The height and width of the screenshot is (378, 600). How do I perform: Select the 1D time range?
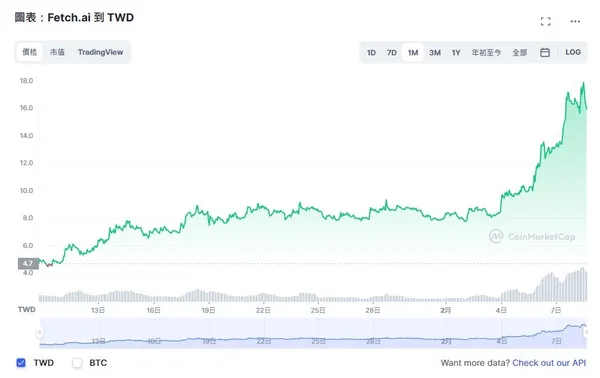371,52
